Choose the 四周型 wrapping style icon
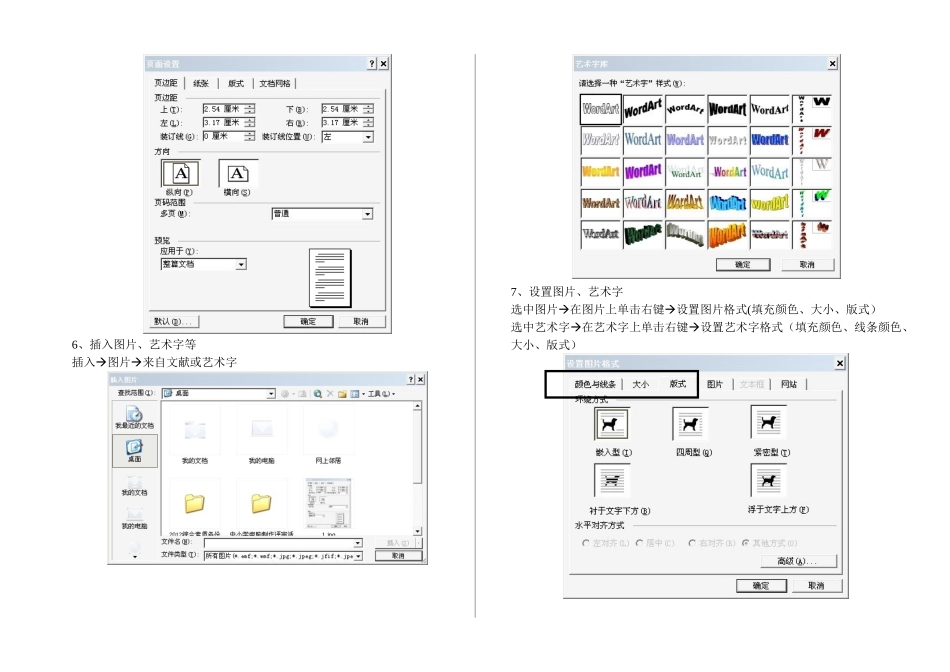 point(690,423)
